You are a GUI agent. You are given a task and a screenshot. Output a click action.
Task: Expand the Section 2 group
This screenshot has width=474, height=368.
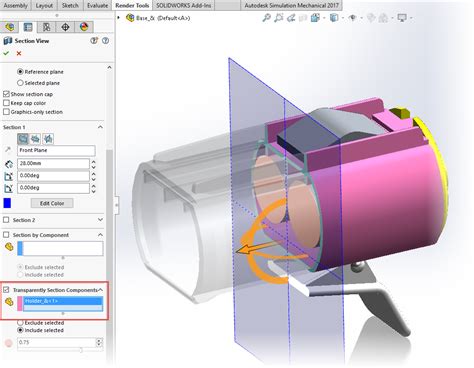pos(100,220)
